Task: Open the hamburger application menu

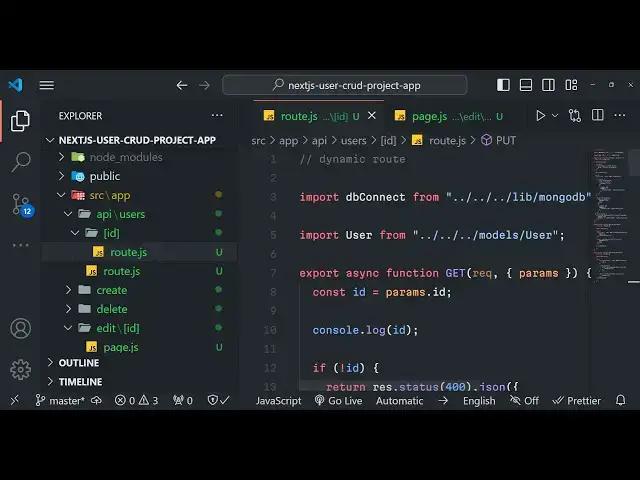Action: 47,85
